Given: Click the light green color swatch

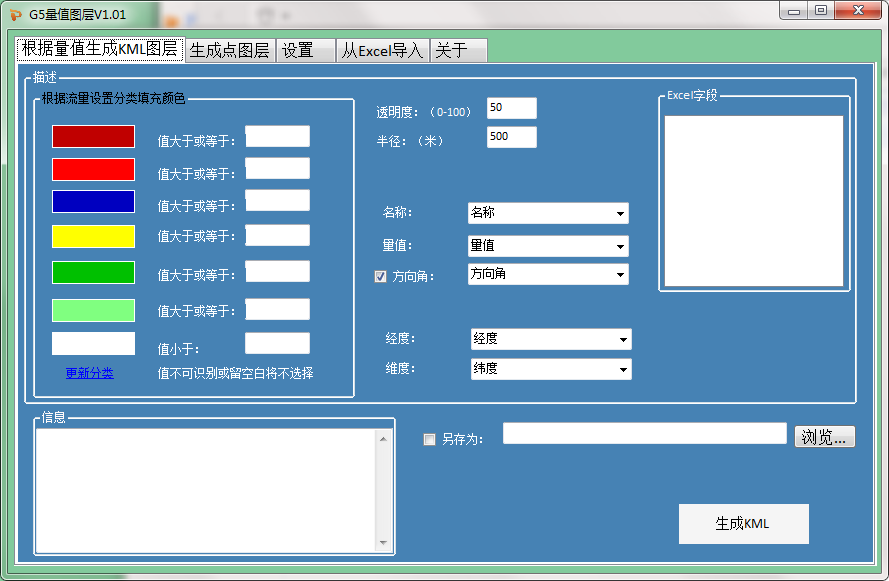Looking at the screenshot, I should pos(93,310).
